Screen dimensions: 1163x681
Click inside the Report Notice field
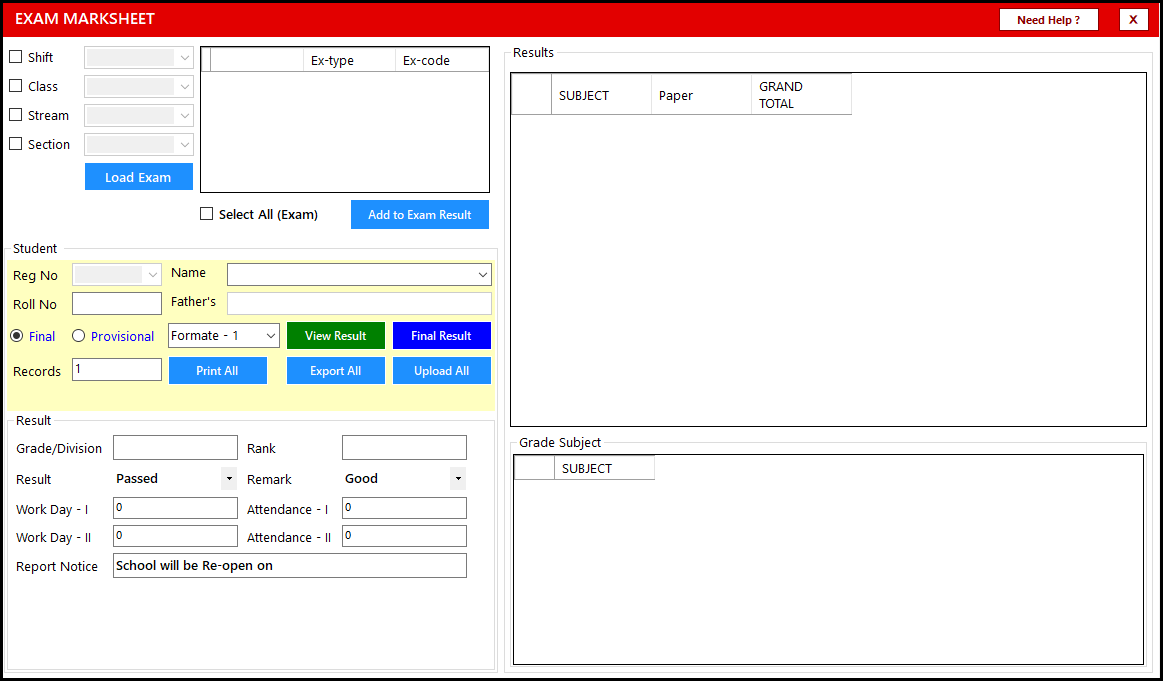point(289,565)
